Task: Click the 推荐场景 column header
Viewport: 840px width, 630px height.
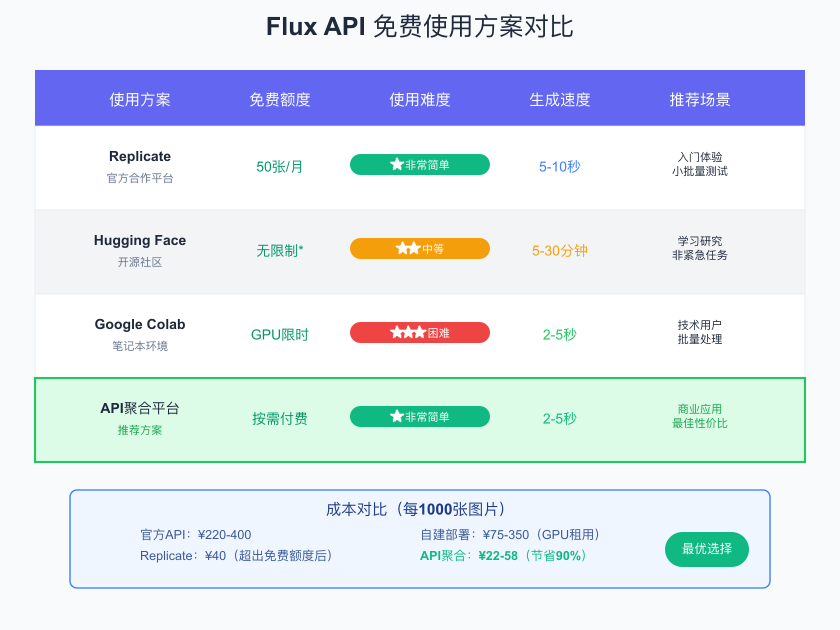Action: pyautogui.click(x=700, y=100)
